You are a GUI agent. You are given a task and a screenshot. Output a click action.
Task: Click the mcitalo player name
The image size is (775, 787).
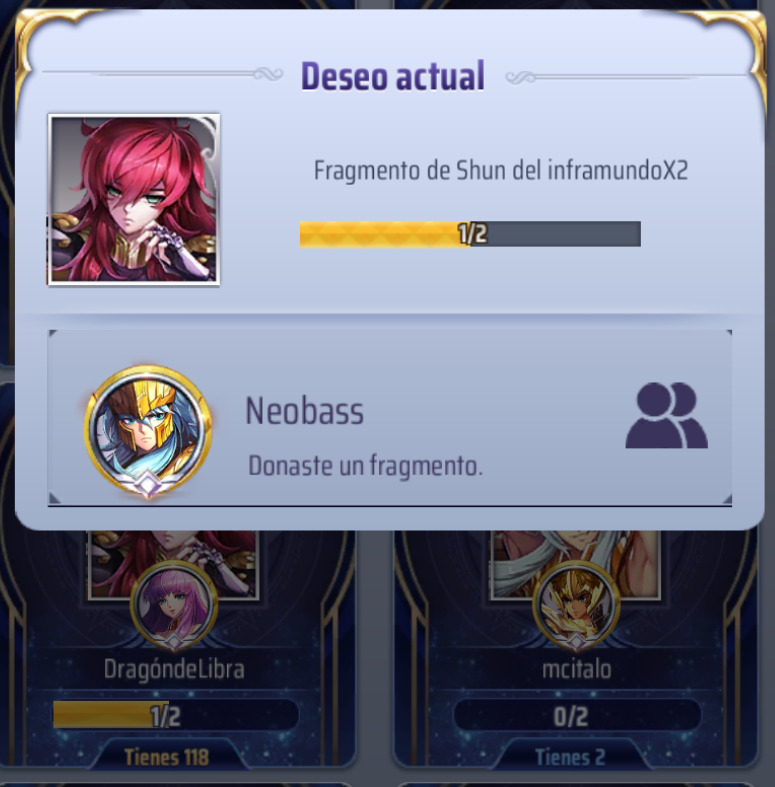click(x=577, y=669)
